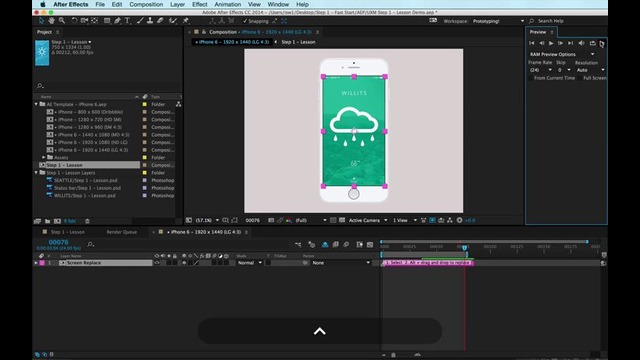Screen dimensions: 640x360
Task: Switch to Render Queue tab
Action: 122,232
